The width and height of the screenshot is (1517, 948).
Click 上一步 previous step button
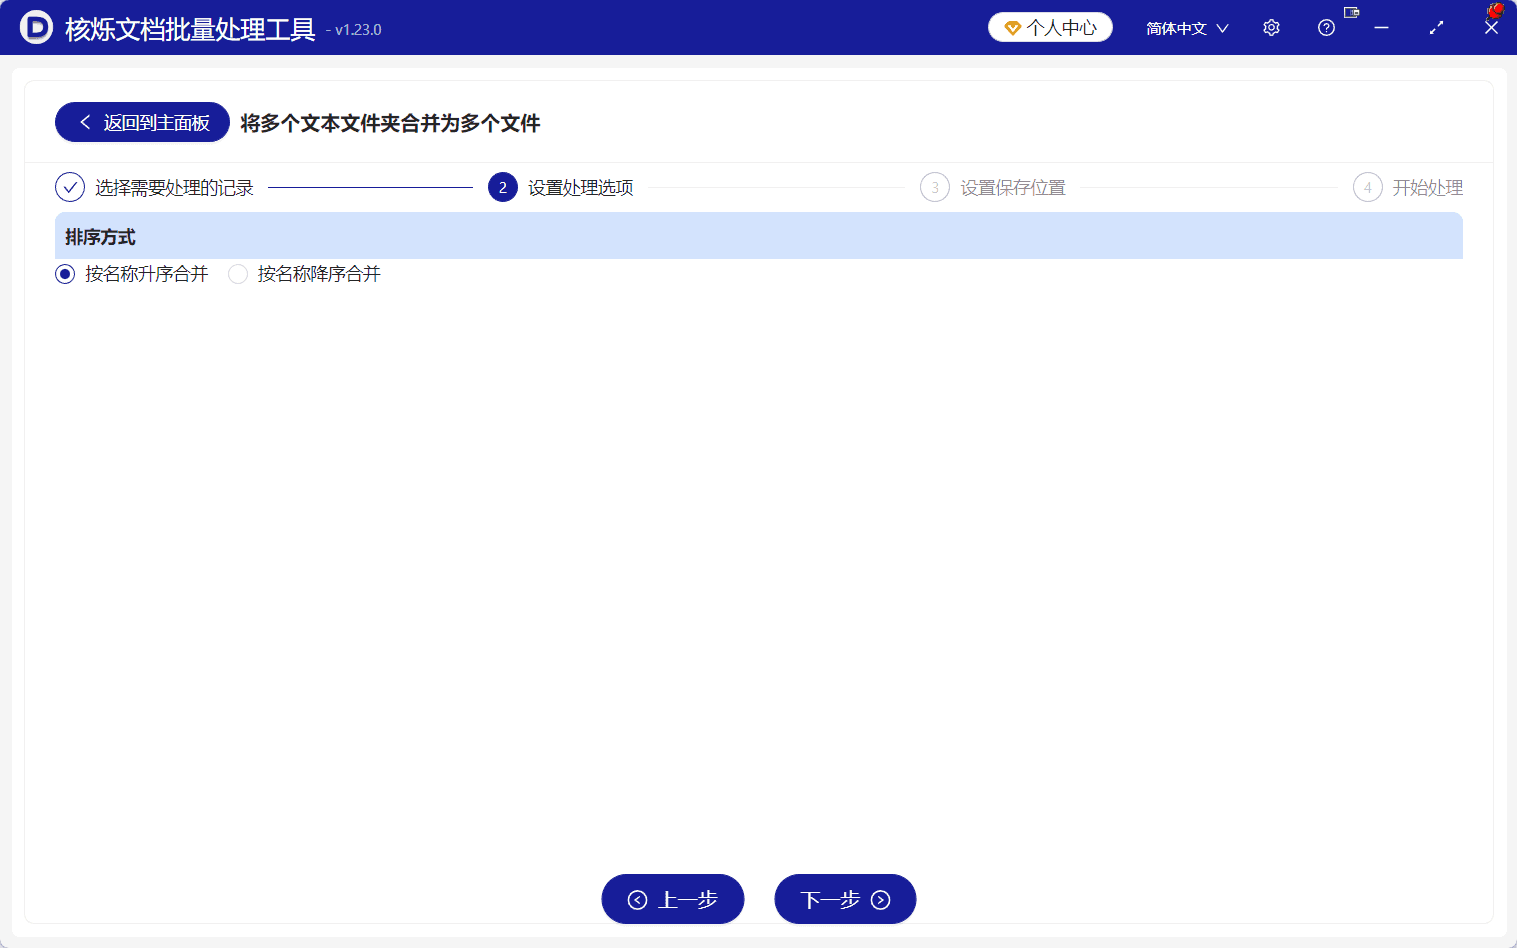point(673,899)
